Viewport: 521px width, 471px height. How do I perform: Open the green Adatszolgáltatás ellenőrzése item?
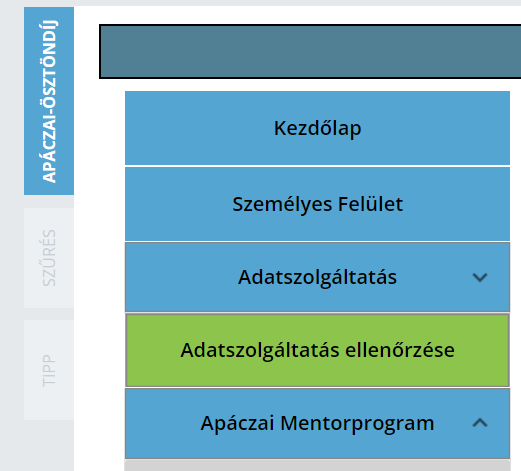317,350
